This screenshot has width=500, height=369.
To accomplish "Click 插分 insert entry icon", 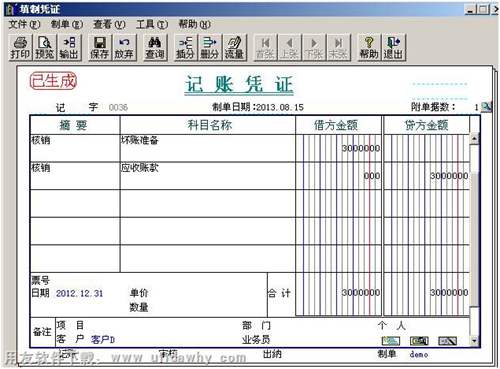I will 186,48.
